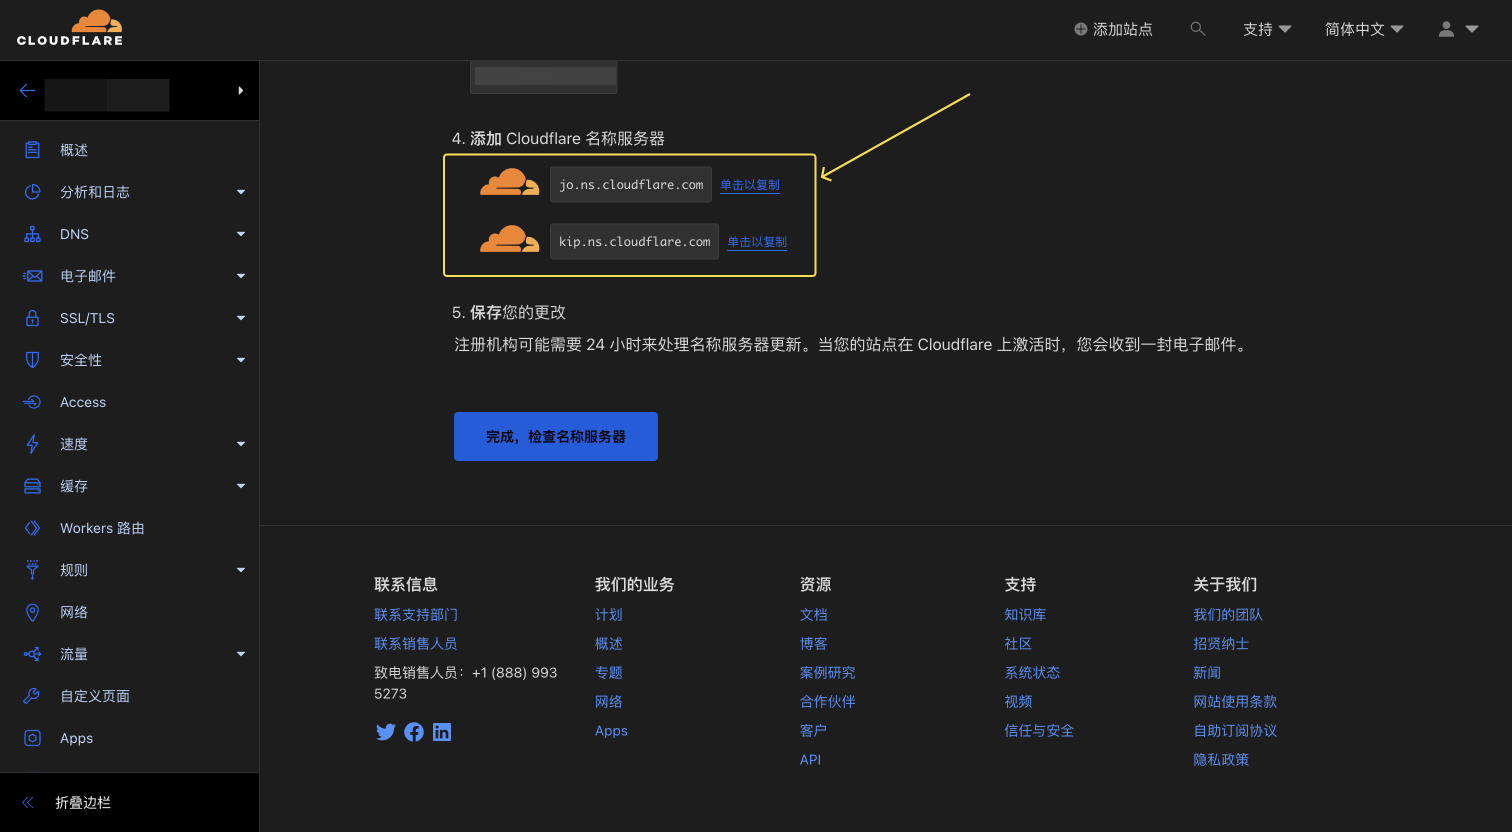The image size is (1512, 832).
Task: Open Cloudflare's Twitter page icon
Action: click(x=386, y=732)
